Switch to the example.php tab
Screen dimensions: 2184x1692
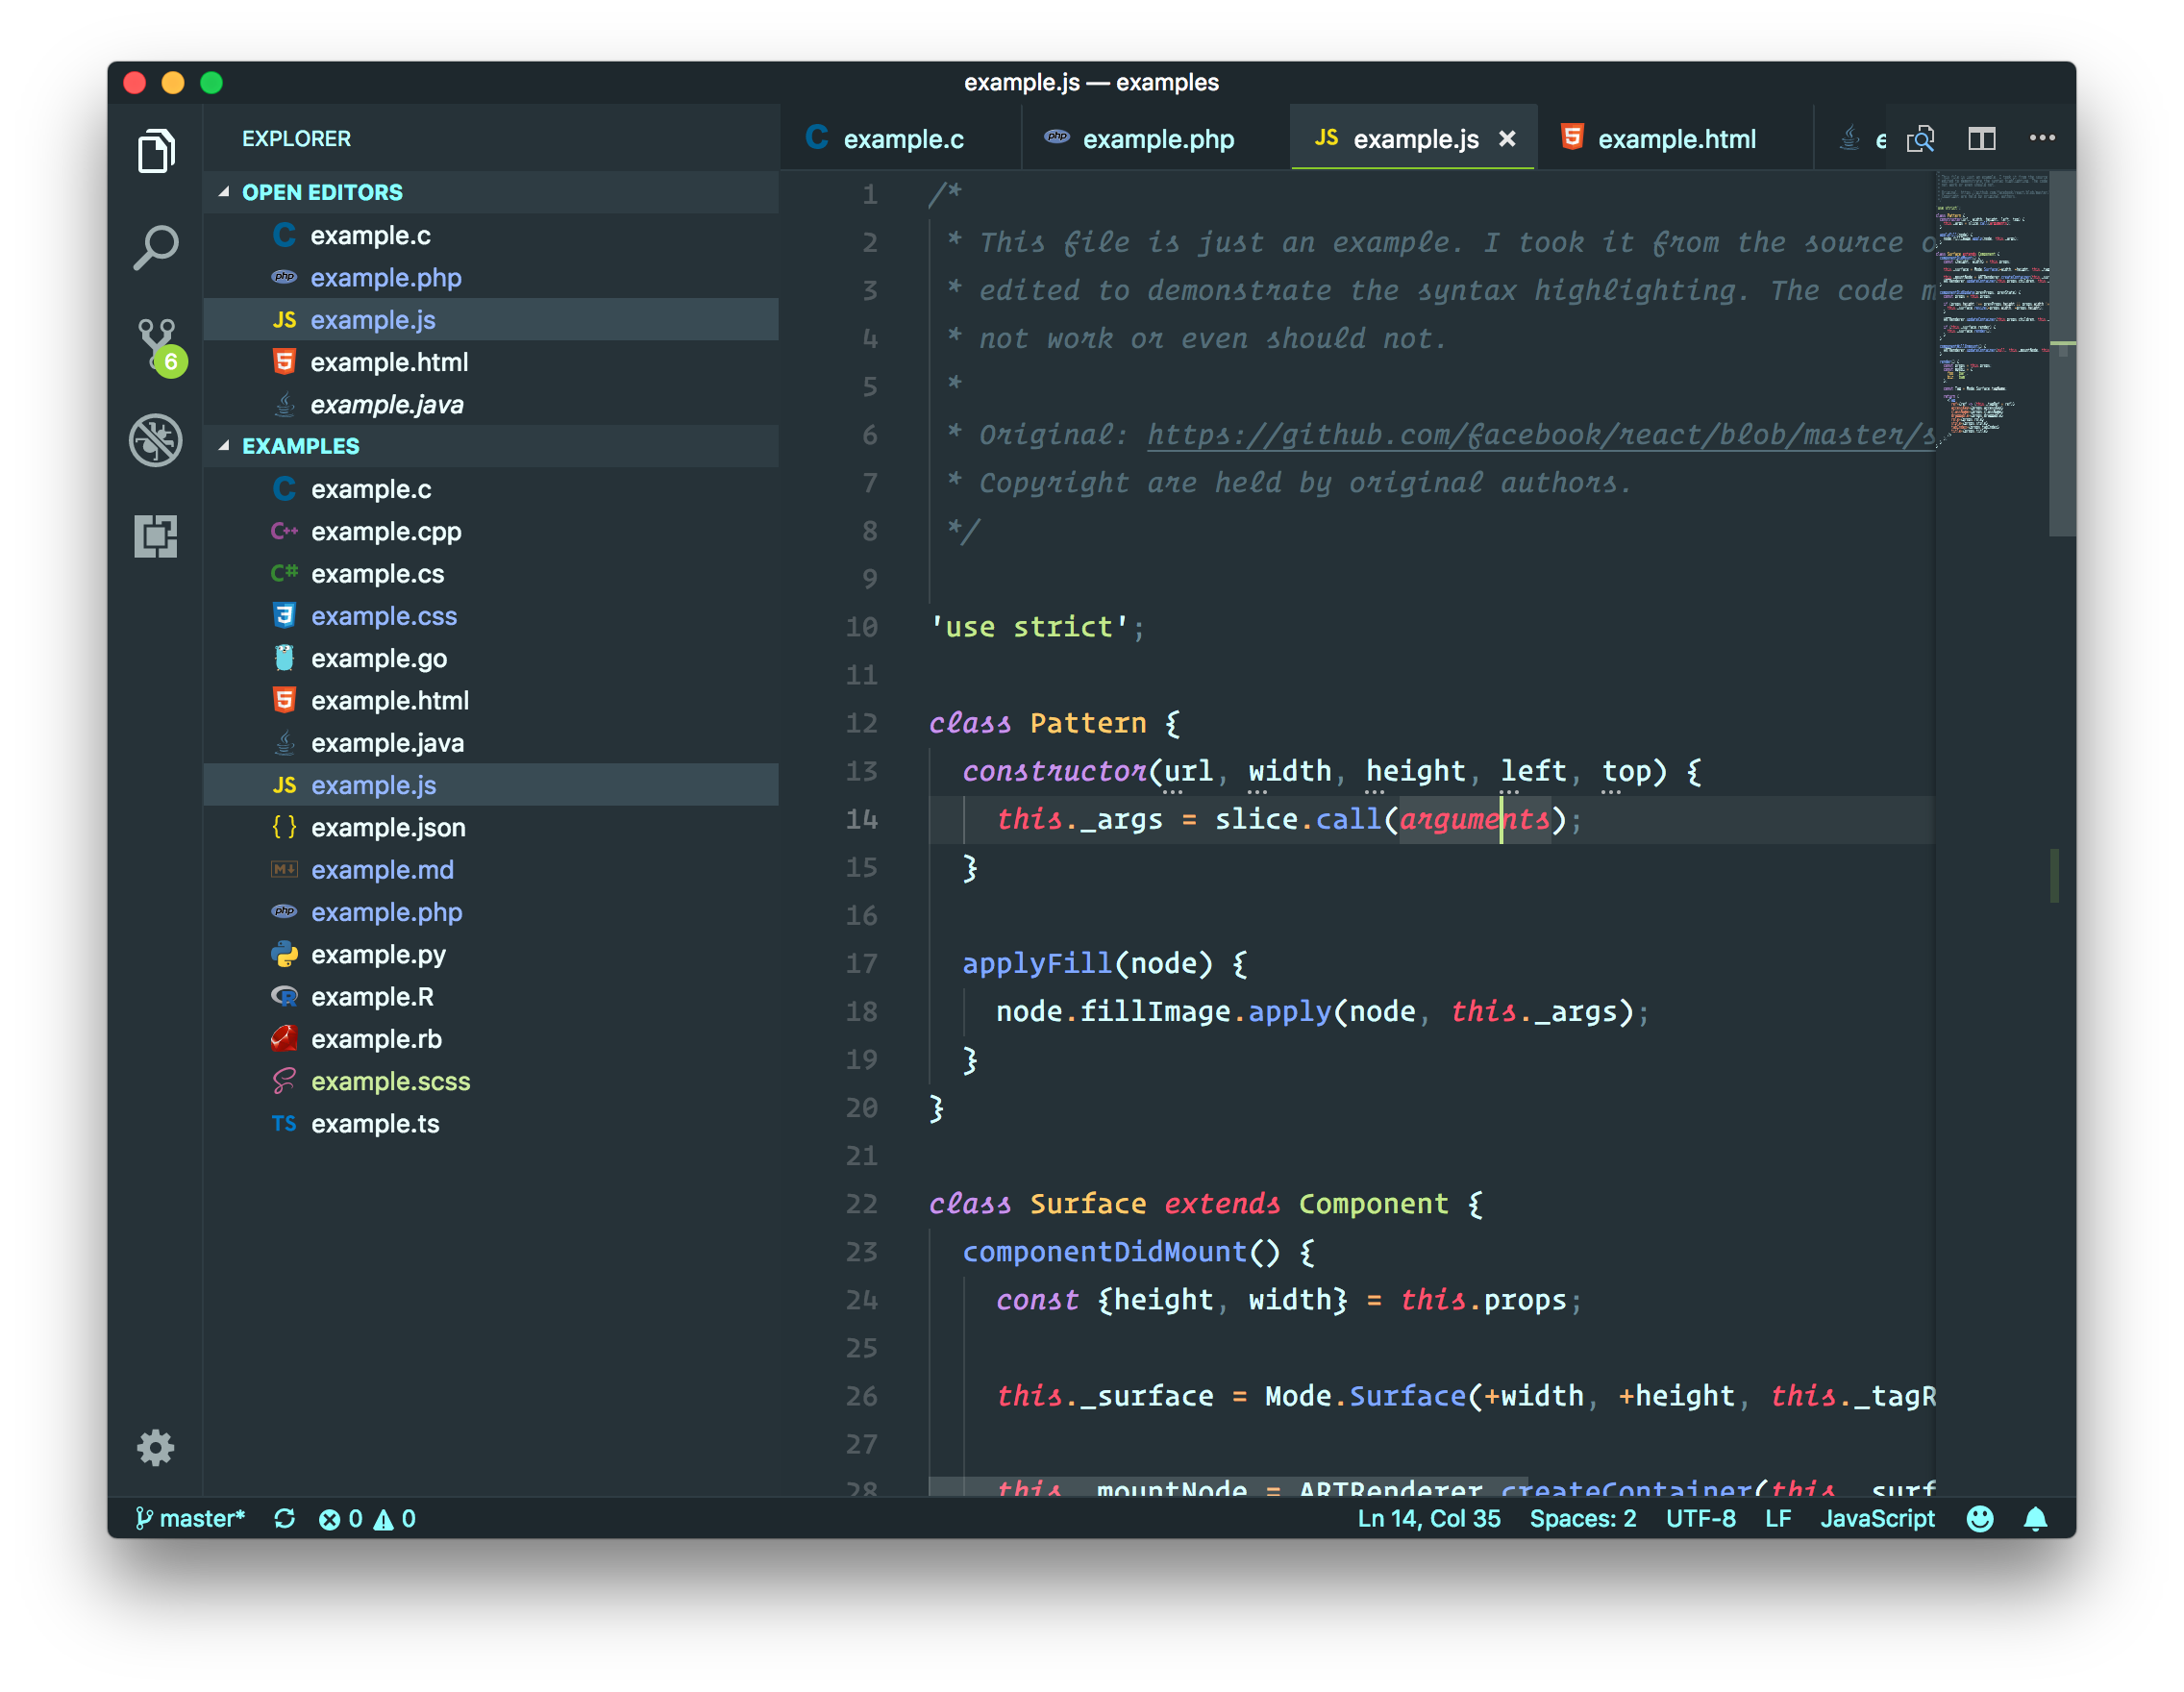pyautogui.click(x=1157, y=139)
